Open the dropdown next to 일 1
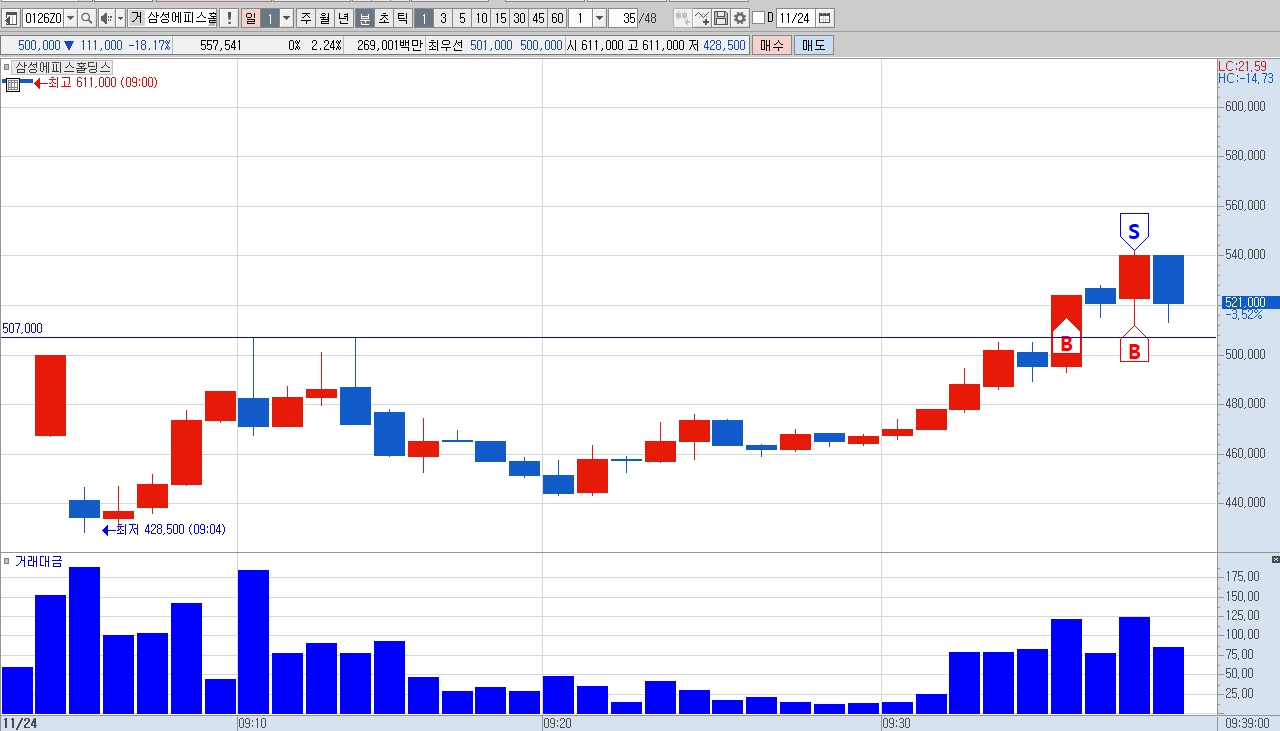Viewport: 1280px width, 731px height. click(287, 18)
